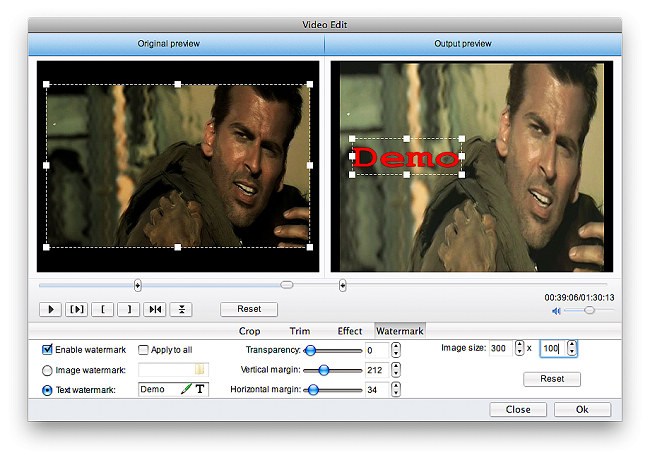Set trim start with left bracket button

click(x=102, y=310)
